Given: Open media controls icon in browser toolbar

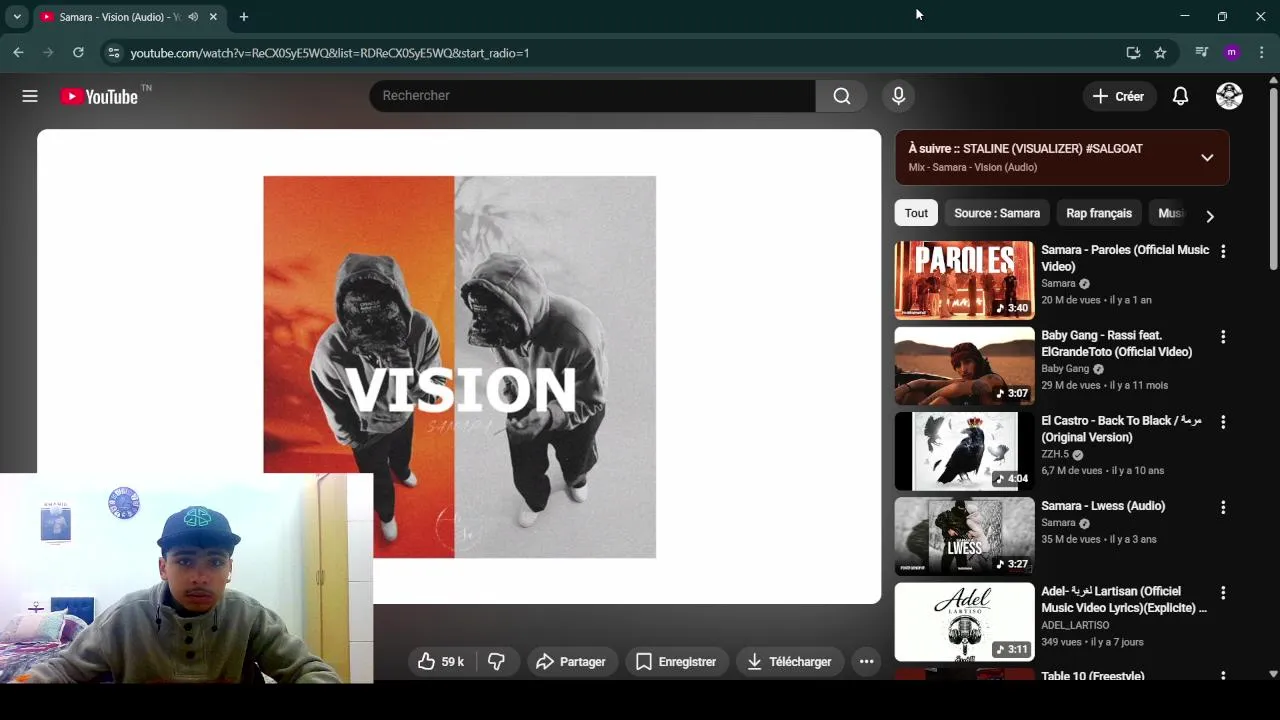Looking at the screenshot, I should [x=1202, y=52].
